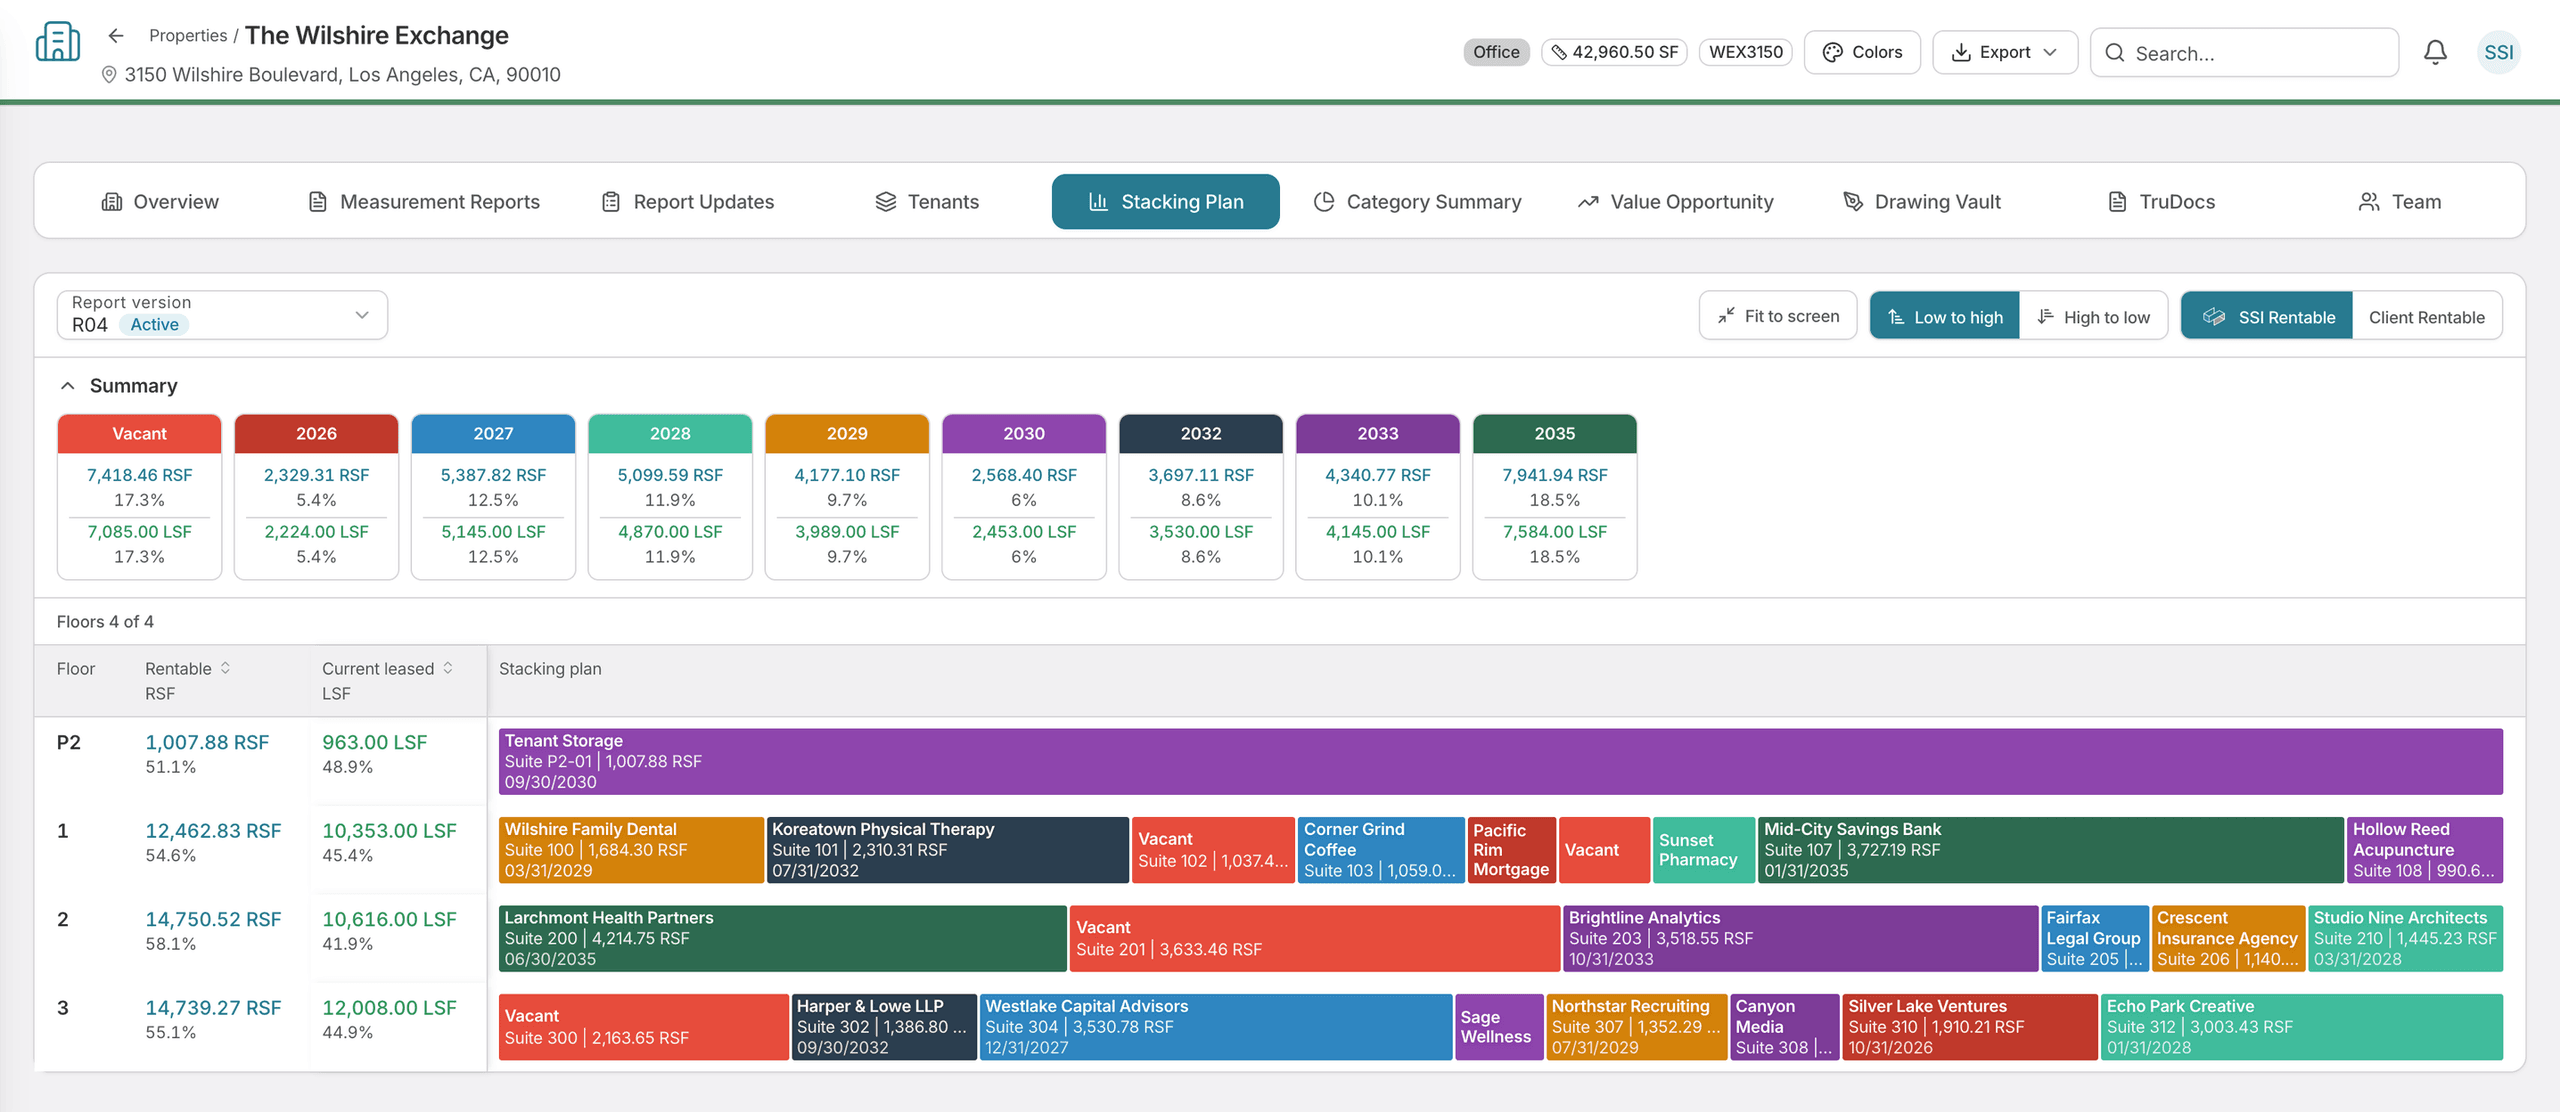Open notifications bell

coord(2435,52)
